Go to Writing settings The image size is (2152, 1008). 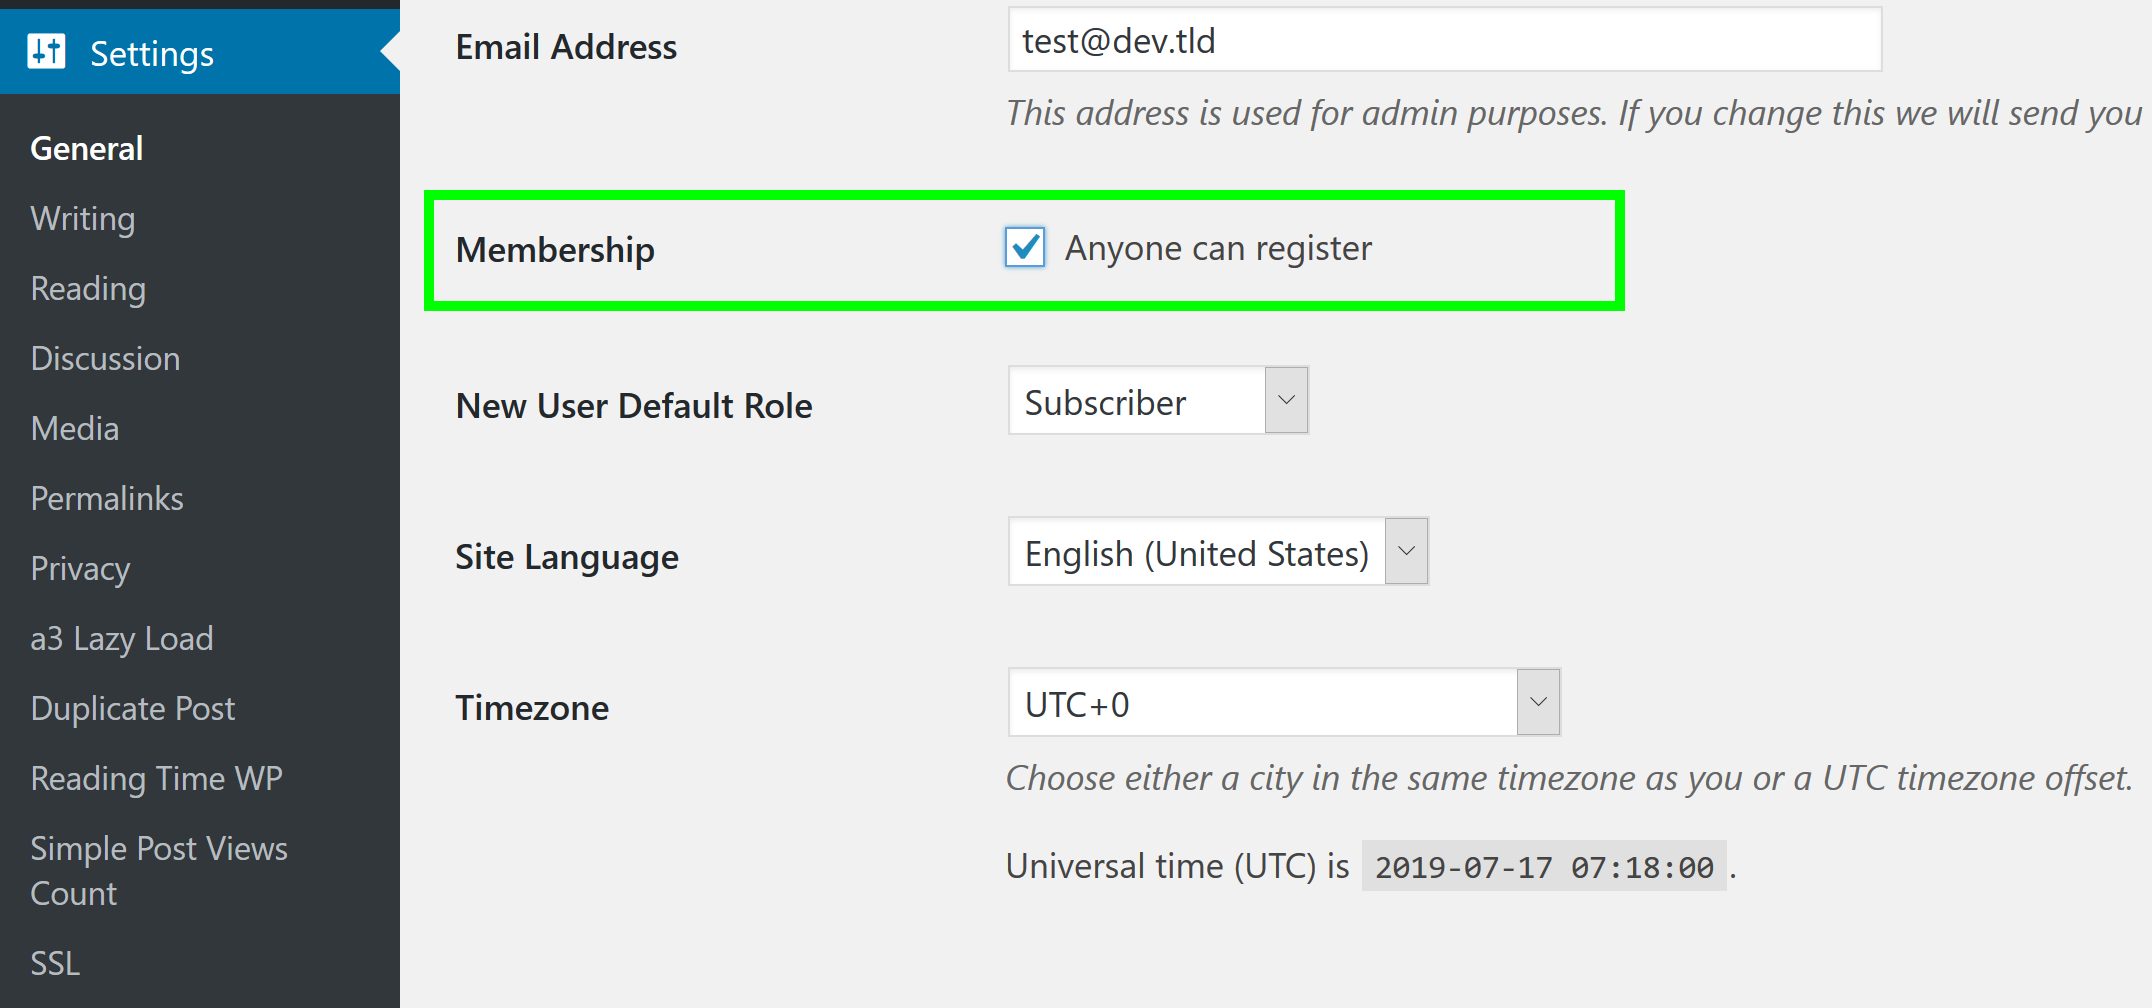(x=83, y=219)
